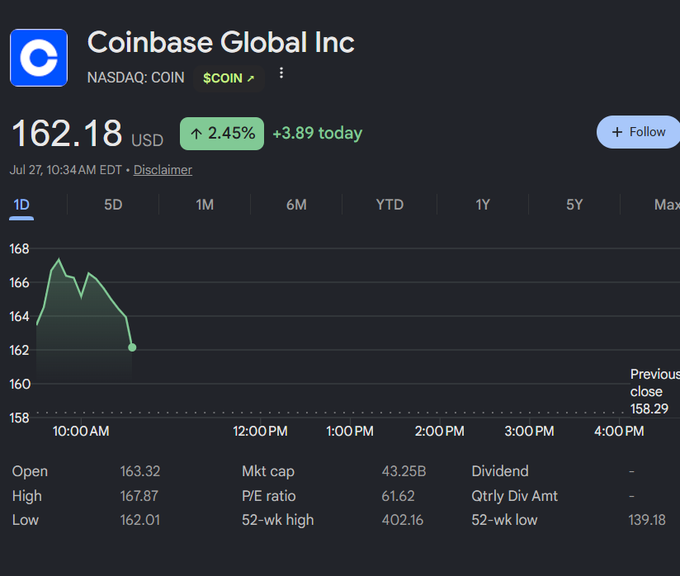
Task: Switch to the Max chart range
Action: (x=667, y=205)
